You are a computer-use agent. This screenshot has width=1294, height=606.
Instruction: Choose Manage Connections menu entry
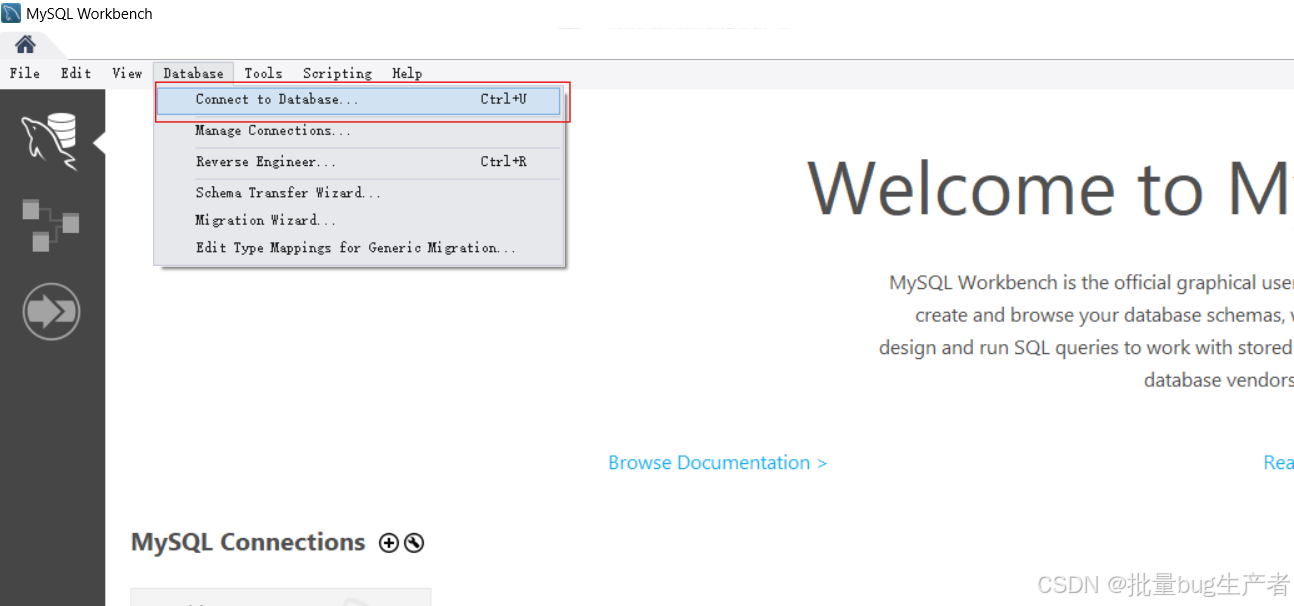(359, 131)
